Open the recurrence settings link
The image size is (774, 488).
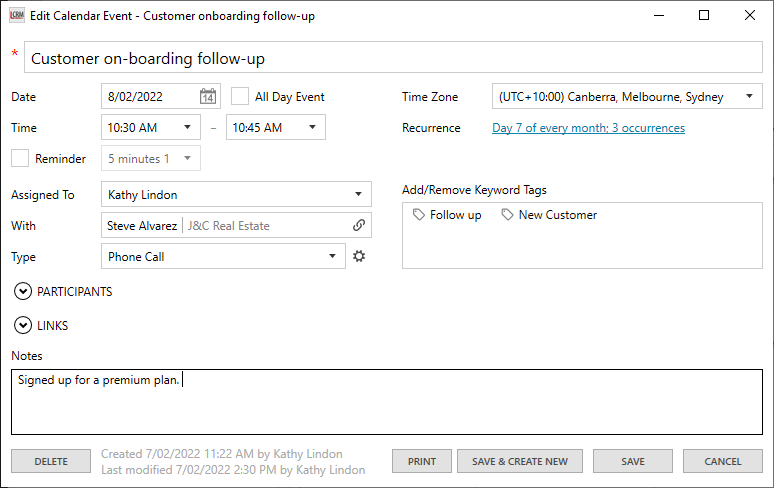588,128
